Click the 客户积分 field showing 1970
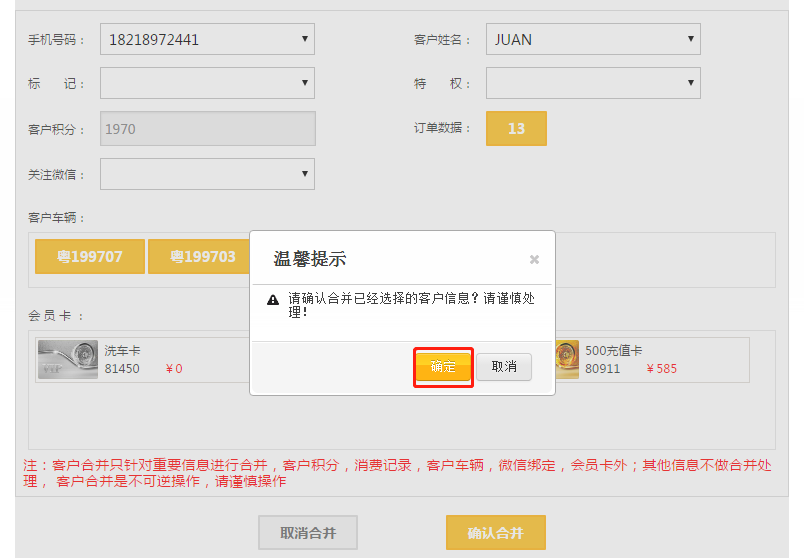 pyautogui.click(x=207, y=129)
